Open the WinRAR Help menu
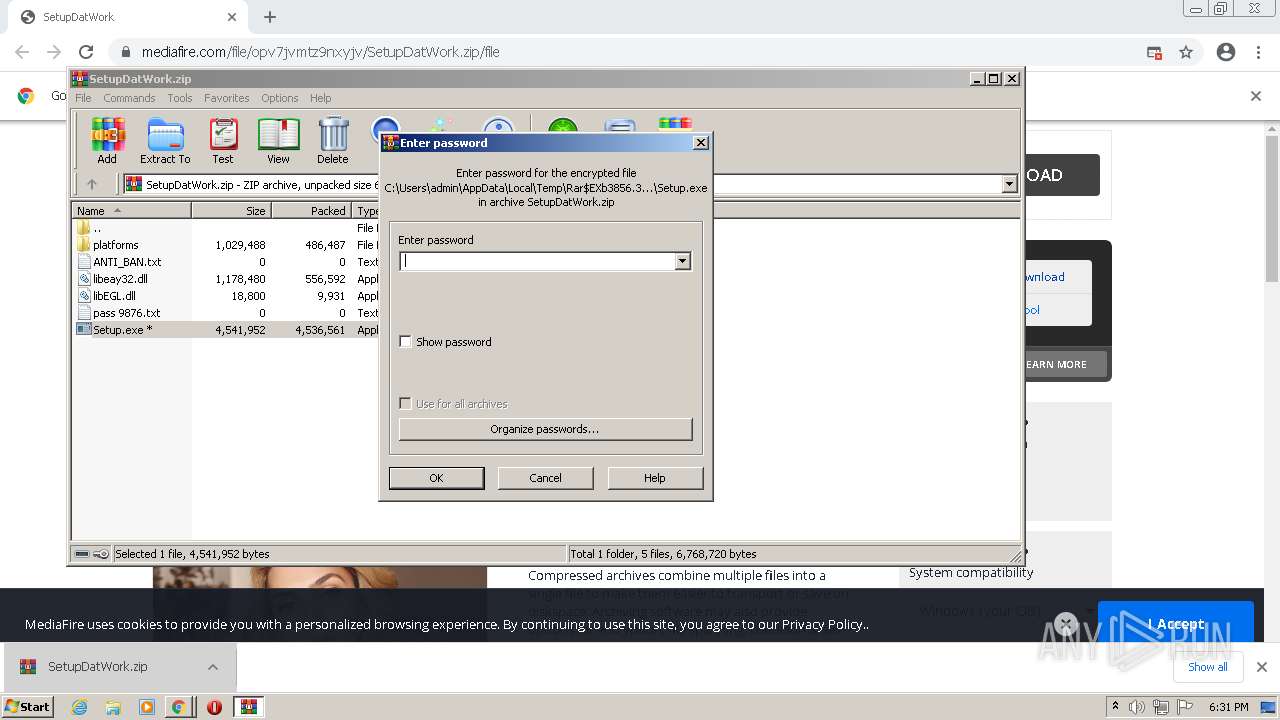The width and height of the screenshot is (1280, 720). tap(320, 98)
